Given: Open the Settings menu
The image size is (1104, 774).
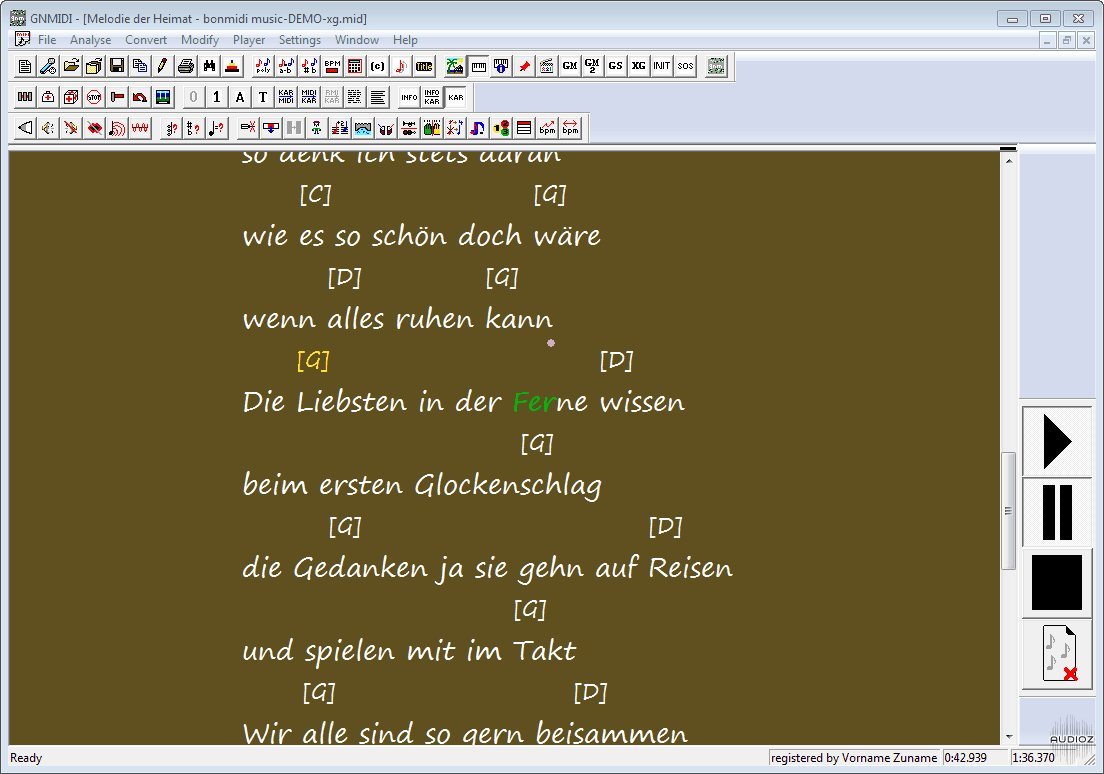Looking at the screenshot, I should pos(300,40).
